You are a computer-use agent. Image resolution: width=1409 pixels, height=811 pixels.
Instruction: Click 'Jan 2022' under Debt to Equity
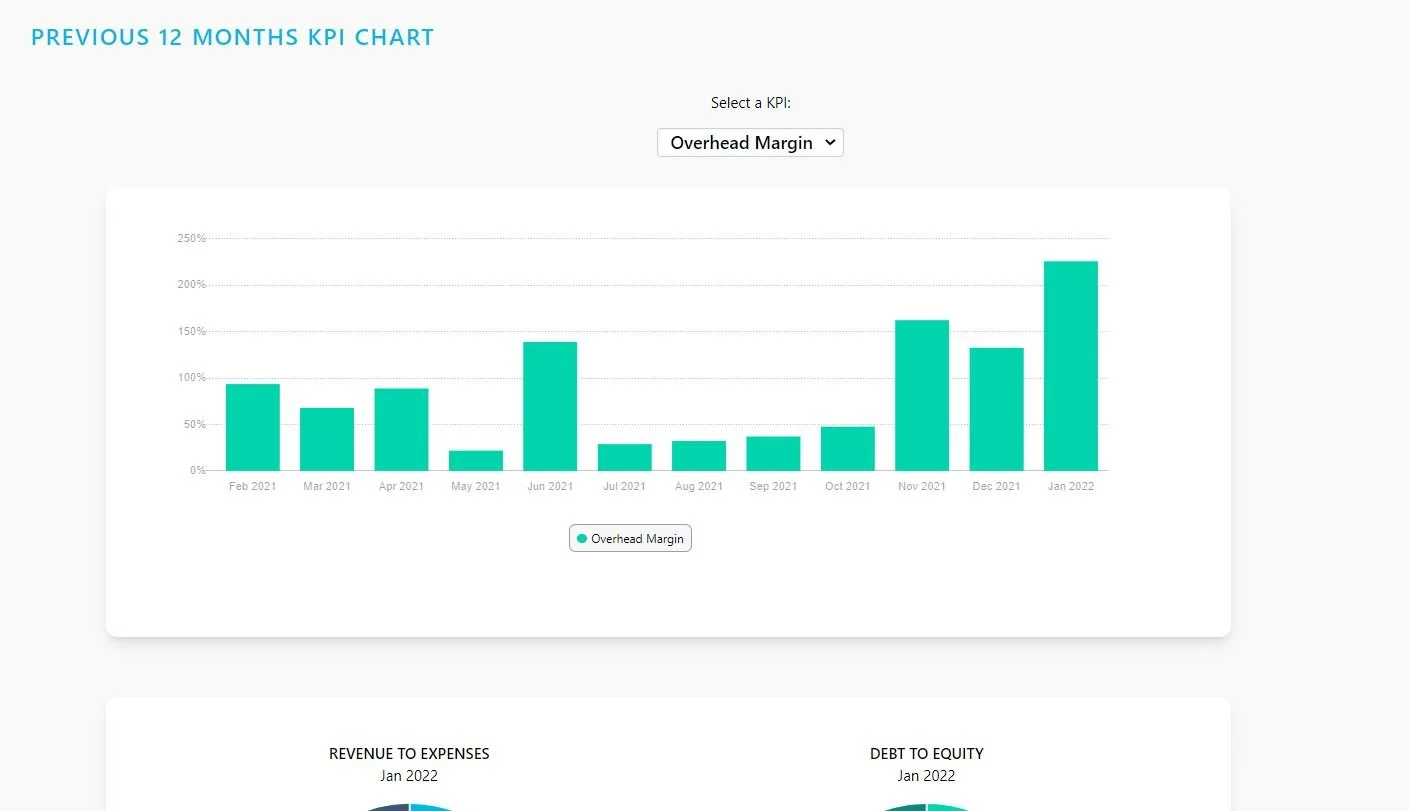click(x=927, y=776)
